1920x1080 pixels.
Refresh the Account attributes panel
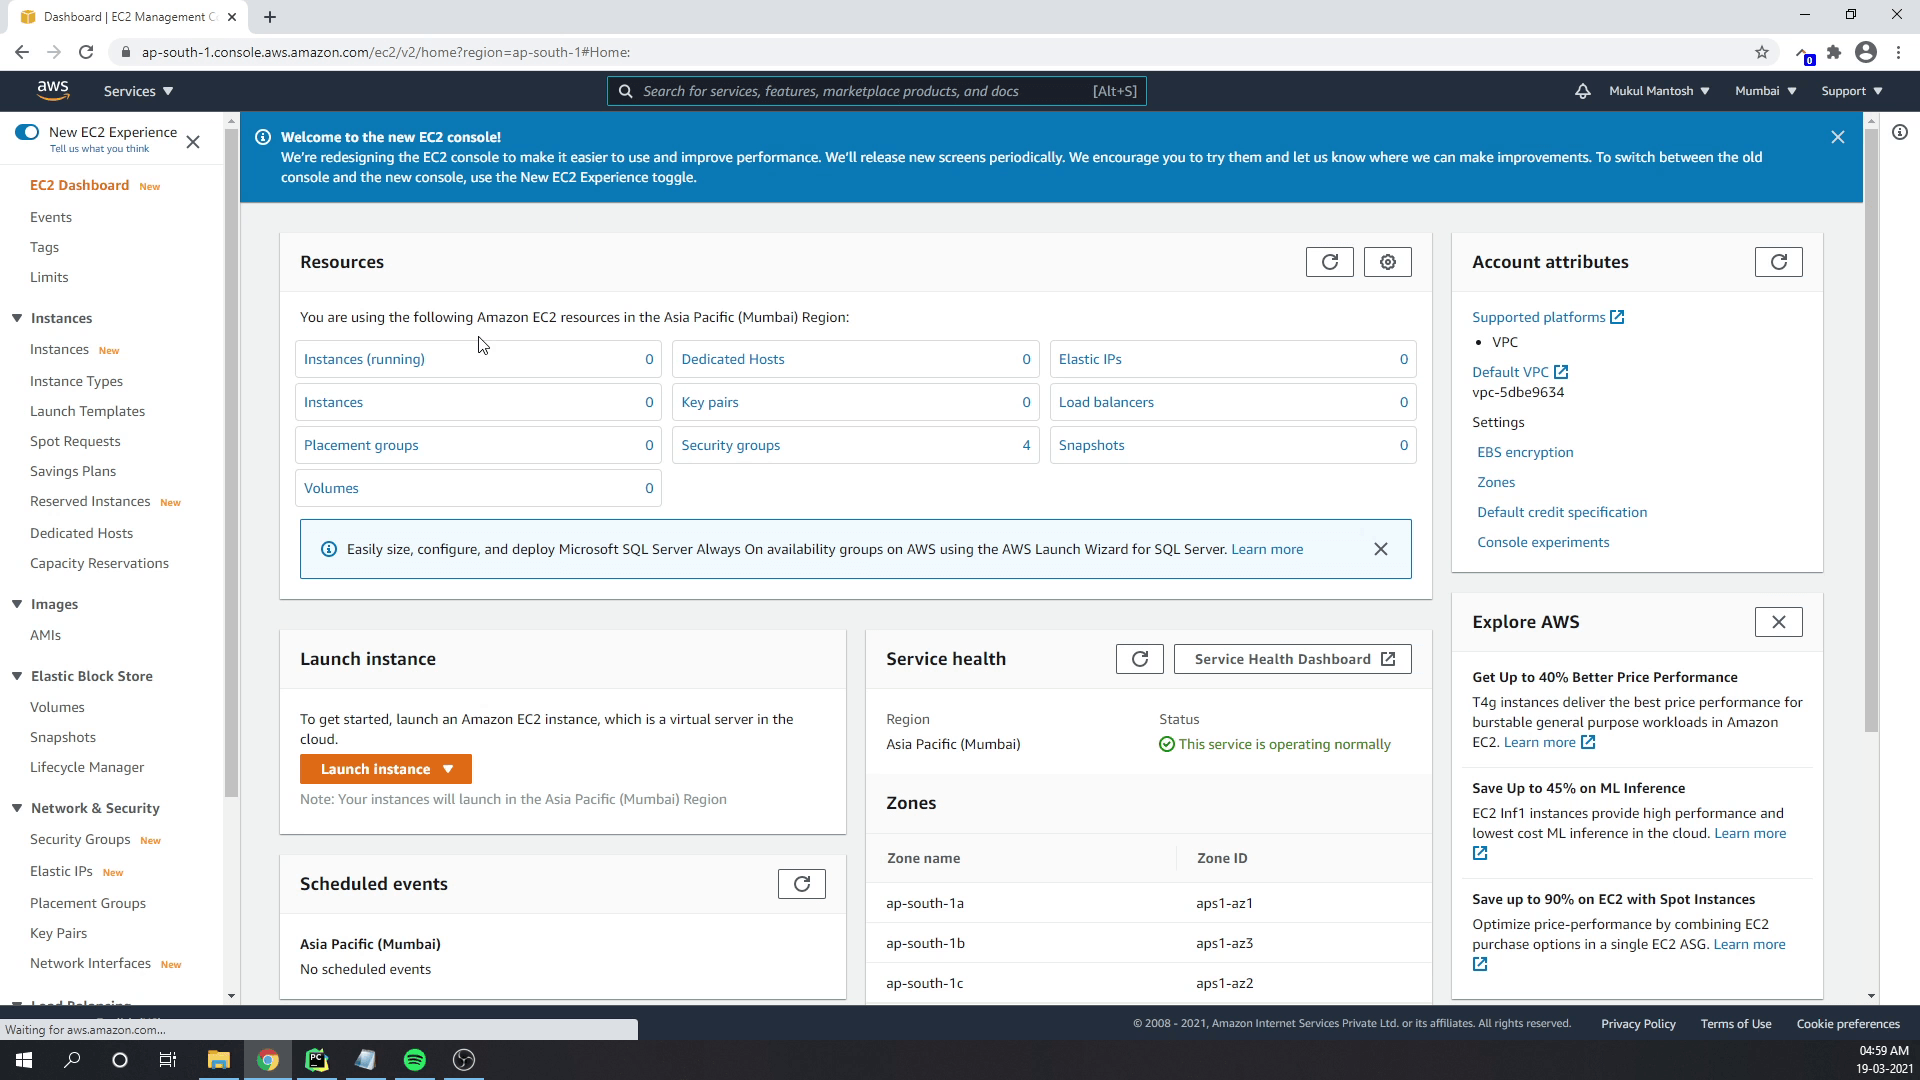pos(1779,261)
